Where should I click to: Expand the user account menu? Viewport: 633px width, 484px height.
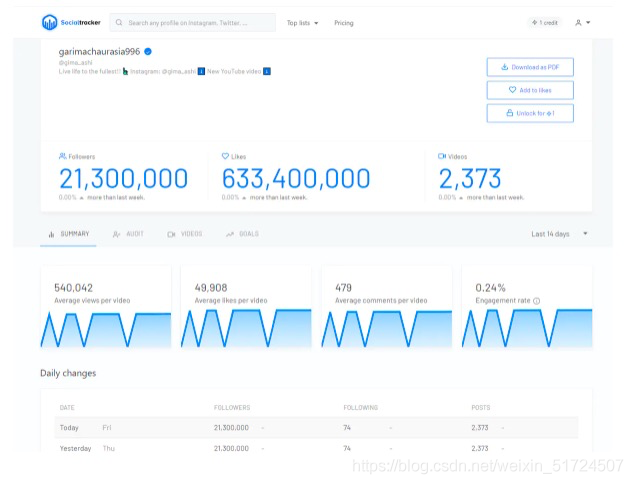point(583,23)
